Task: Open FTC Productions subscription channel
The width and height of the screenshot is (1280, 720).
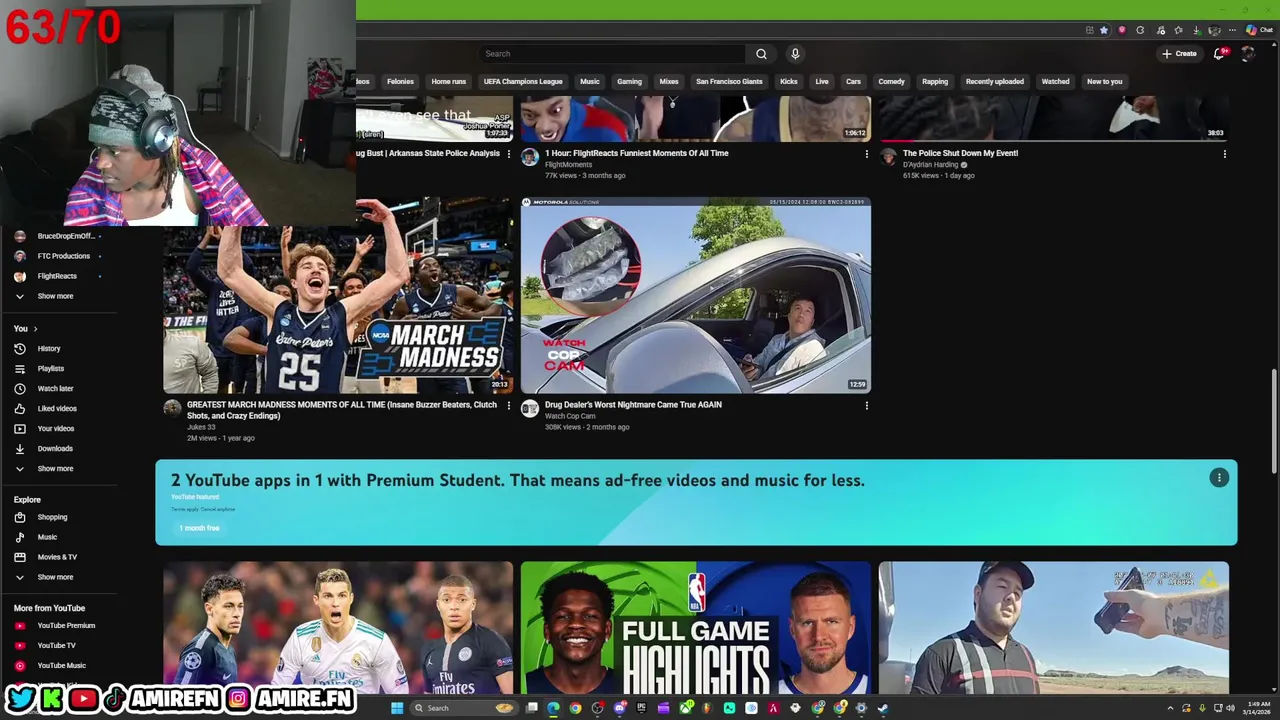Action: pos(63,256)
